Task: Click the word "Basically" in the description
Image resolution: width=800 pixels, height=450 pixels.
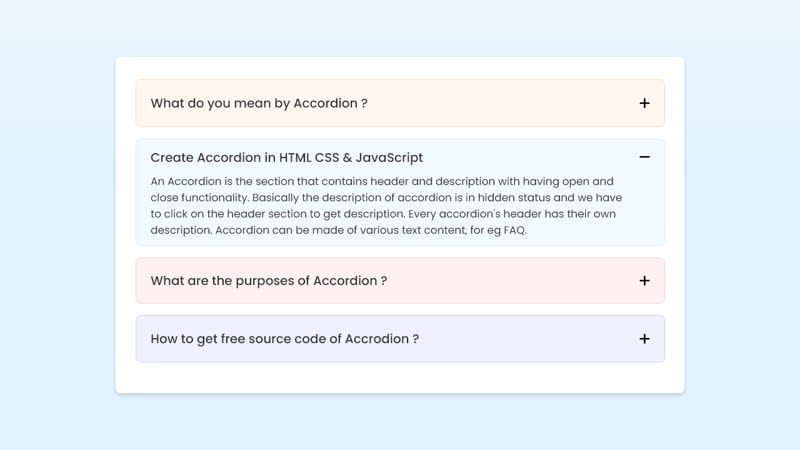Action: 280,198
